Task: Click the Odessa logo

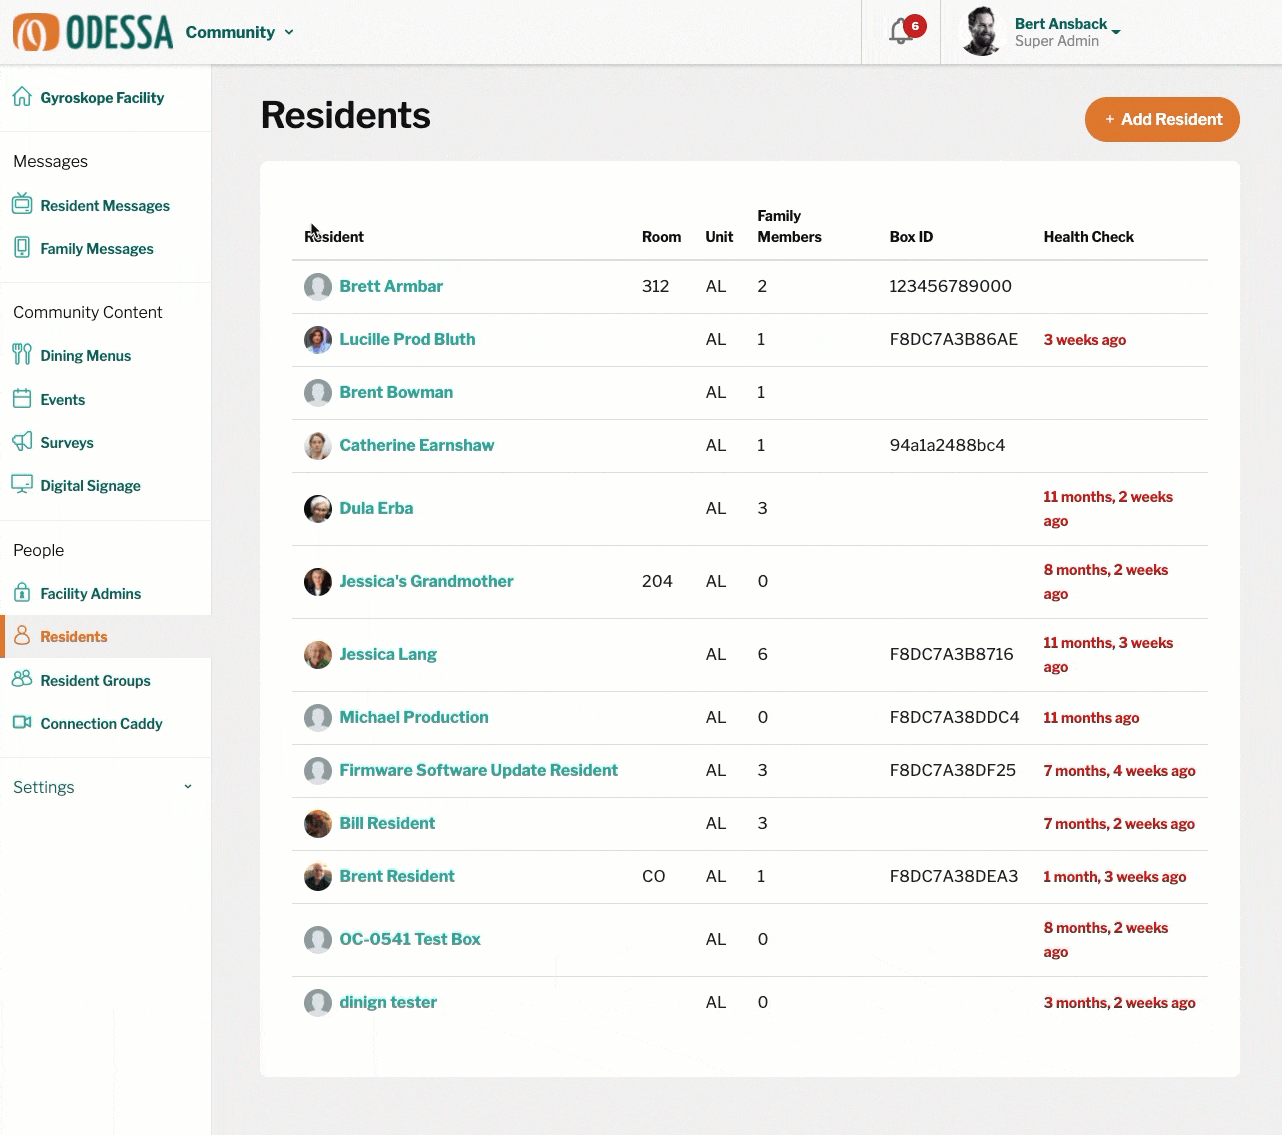Action: point(93,32)
